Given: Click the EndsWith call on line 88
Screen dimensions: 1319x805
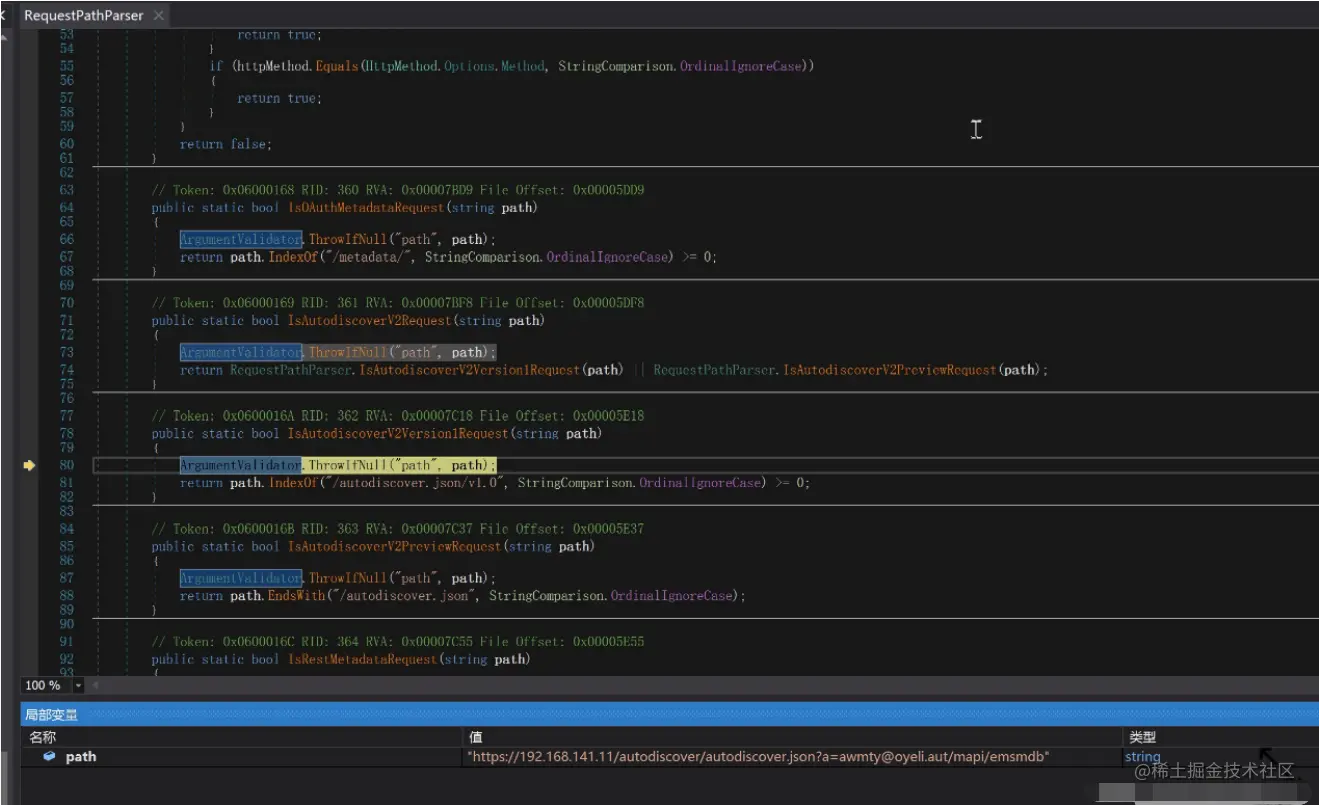Looking at the screenshot, I should click(296, 596).
